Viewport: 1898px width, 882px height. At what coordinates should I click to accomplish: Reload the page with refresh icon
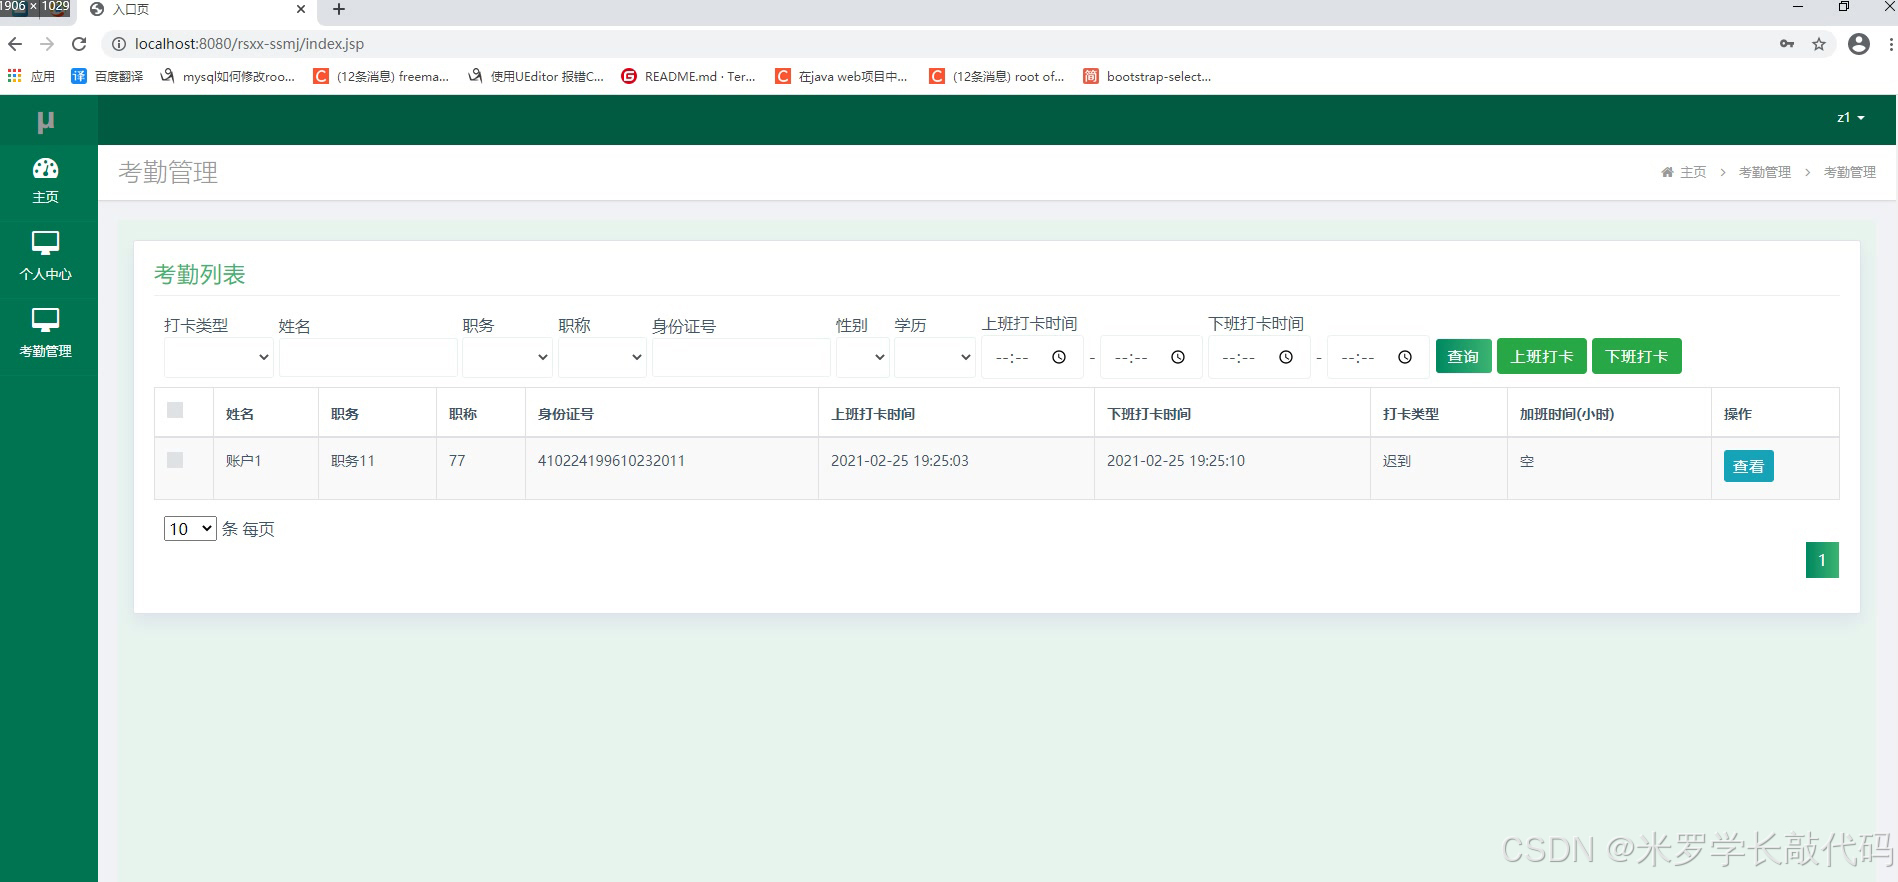click(x=79, y=44)
